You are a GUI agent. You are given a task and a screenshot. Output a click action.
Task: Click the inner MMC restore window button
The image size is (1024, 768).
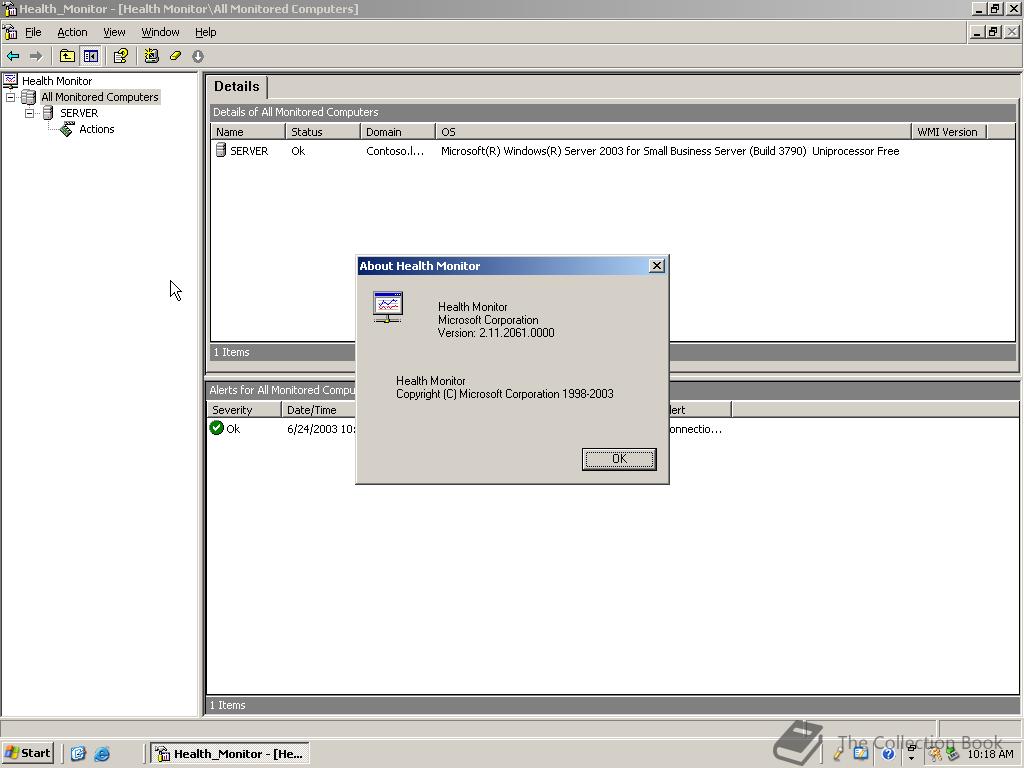click(993, 31)
